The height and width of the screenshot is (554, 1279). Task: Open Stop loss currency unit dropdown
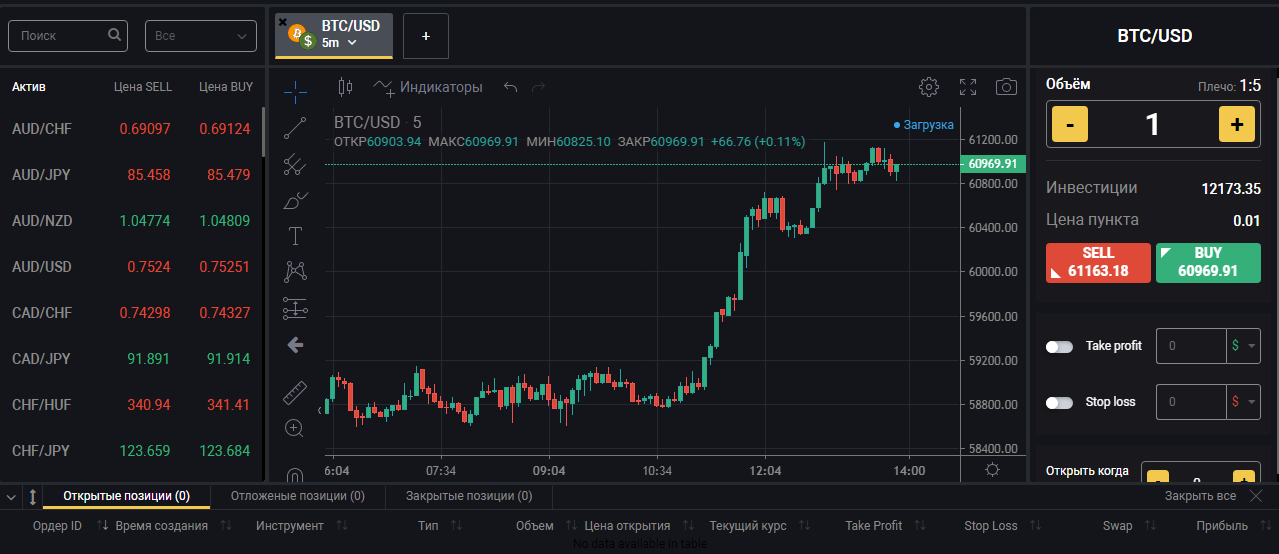(1244, 402)
